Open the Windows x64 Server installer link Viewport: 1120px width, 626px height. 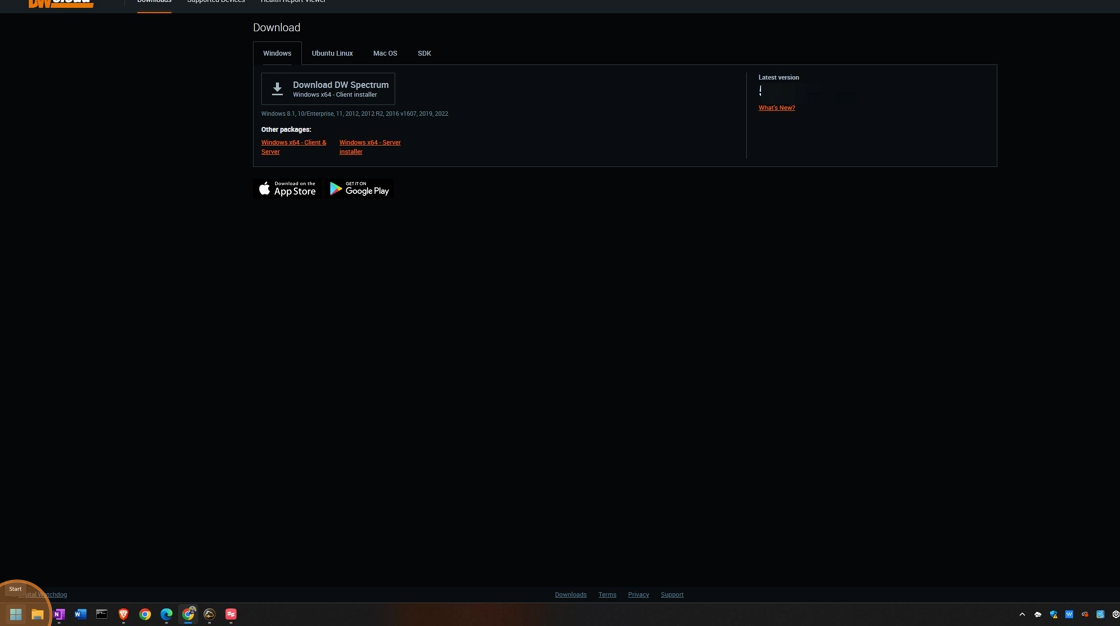370,146
